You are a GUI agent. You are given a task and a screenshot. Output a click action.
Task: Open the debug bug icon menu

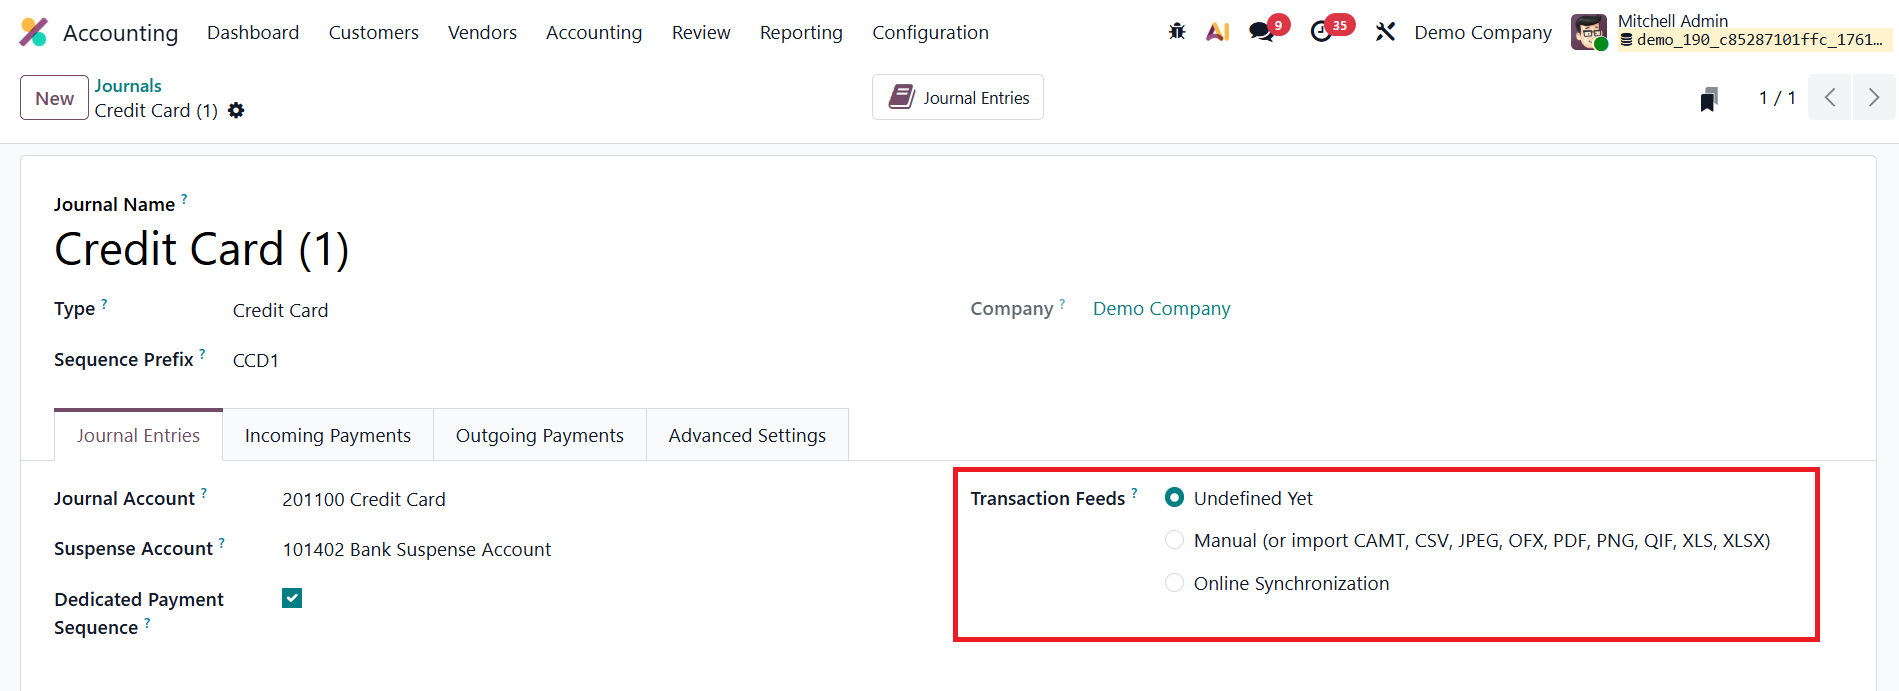click(x=1177, y=32)
